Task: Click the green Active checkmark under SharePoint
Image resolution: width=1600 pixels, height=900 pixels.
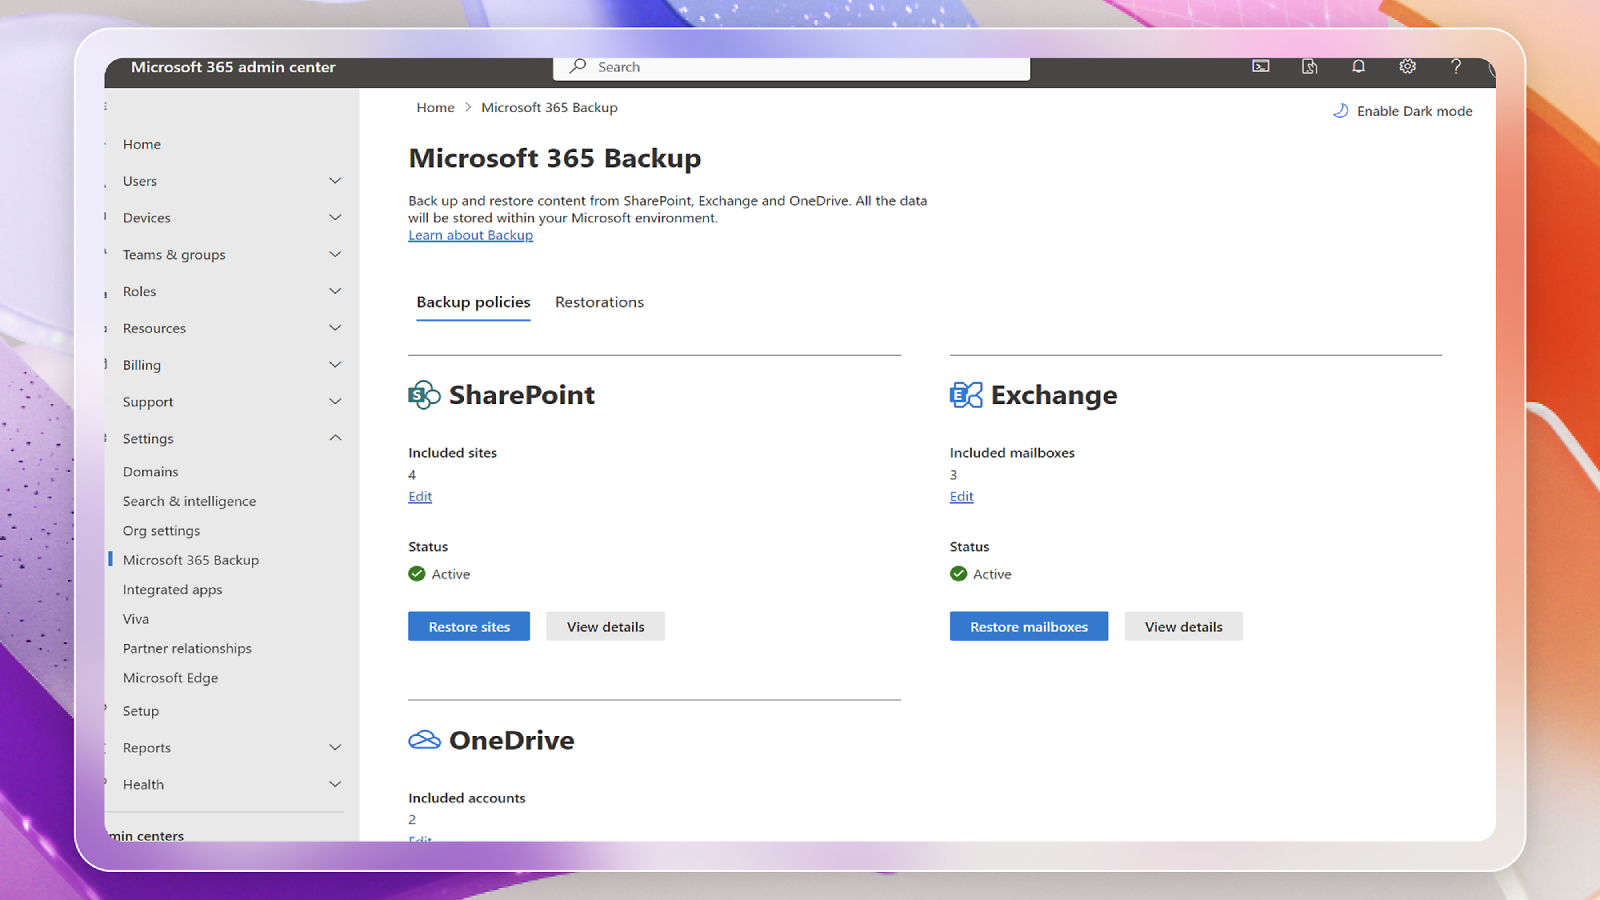Action: [417, 574]
